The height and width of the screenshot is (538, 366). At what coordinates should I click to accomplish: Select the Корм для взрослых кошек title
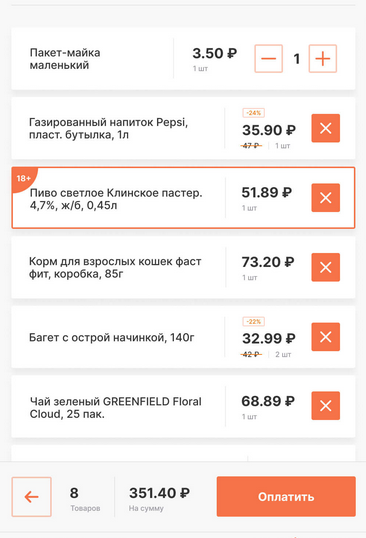click(115, 268)
